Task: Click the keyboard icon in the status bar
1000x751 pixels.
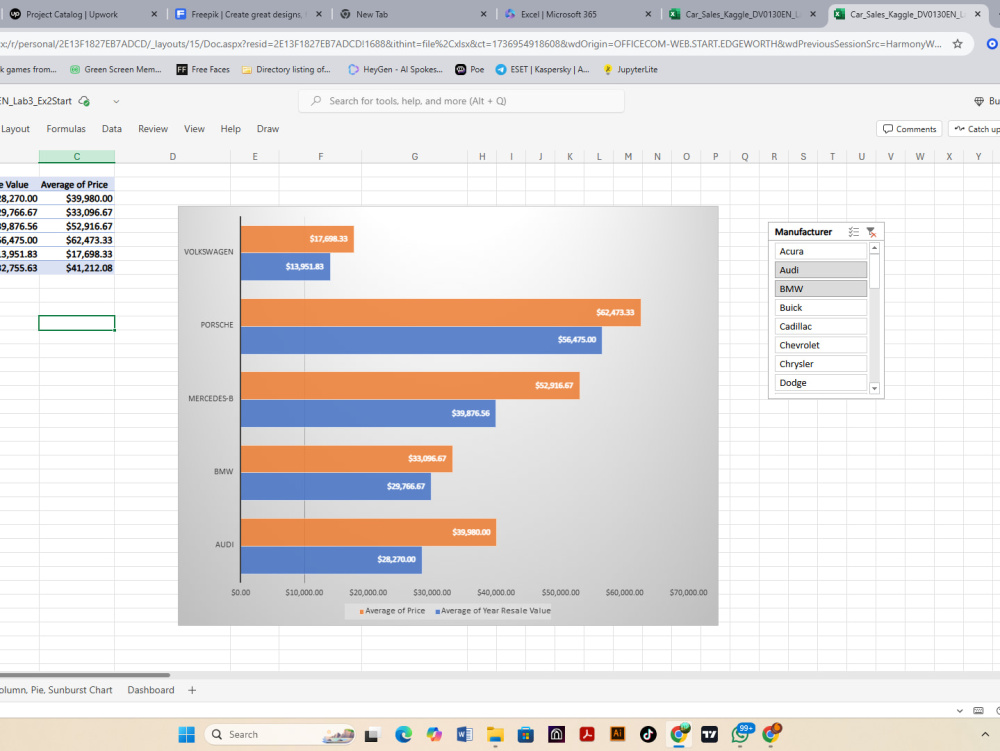Action: click(978, 710)
